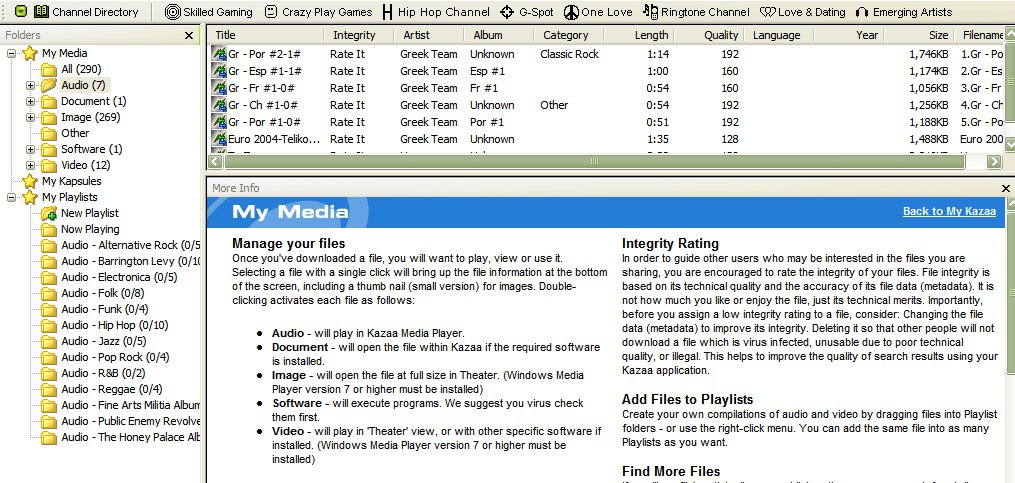Click the My Playlists star icon
Image resolution: width=1015 pixels, height=483 pixels.
(x=30, y=197)
